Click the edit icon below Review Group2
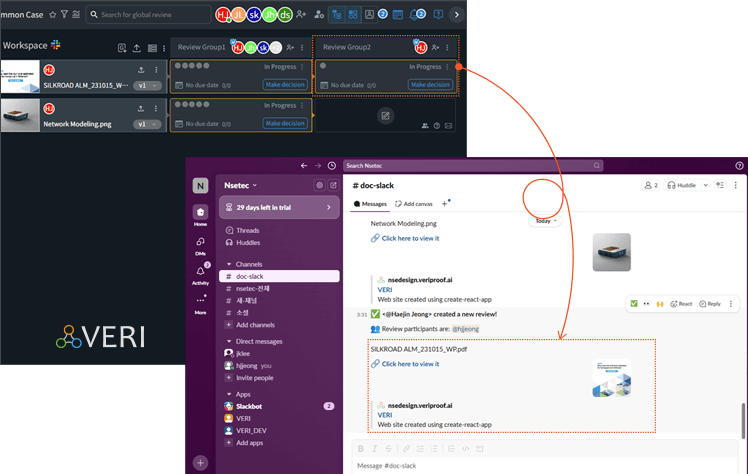This screenshot has height=474, width=748. coord(385,115)
